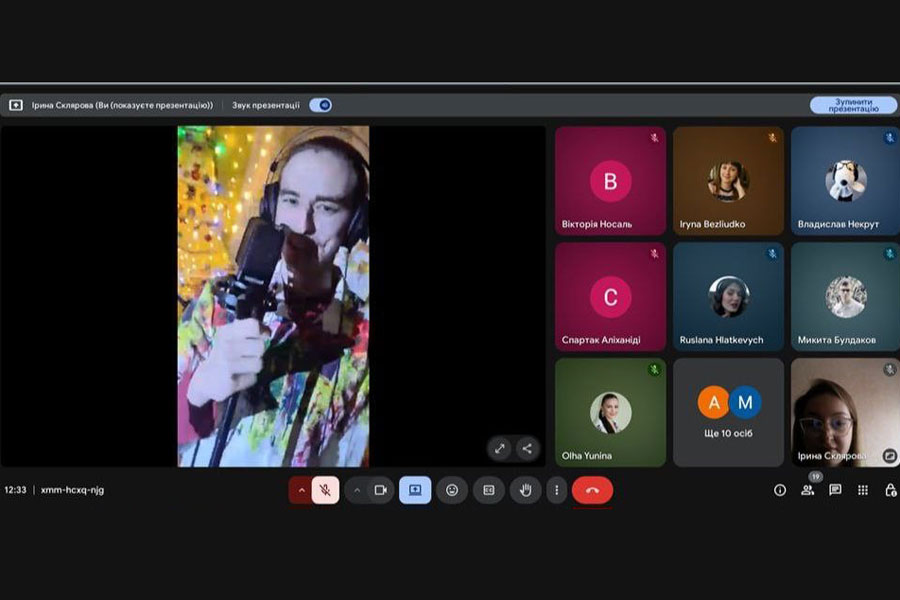Show the participants list
This screenshot has width=900, height=600.
[808, 490]
